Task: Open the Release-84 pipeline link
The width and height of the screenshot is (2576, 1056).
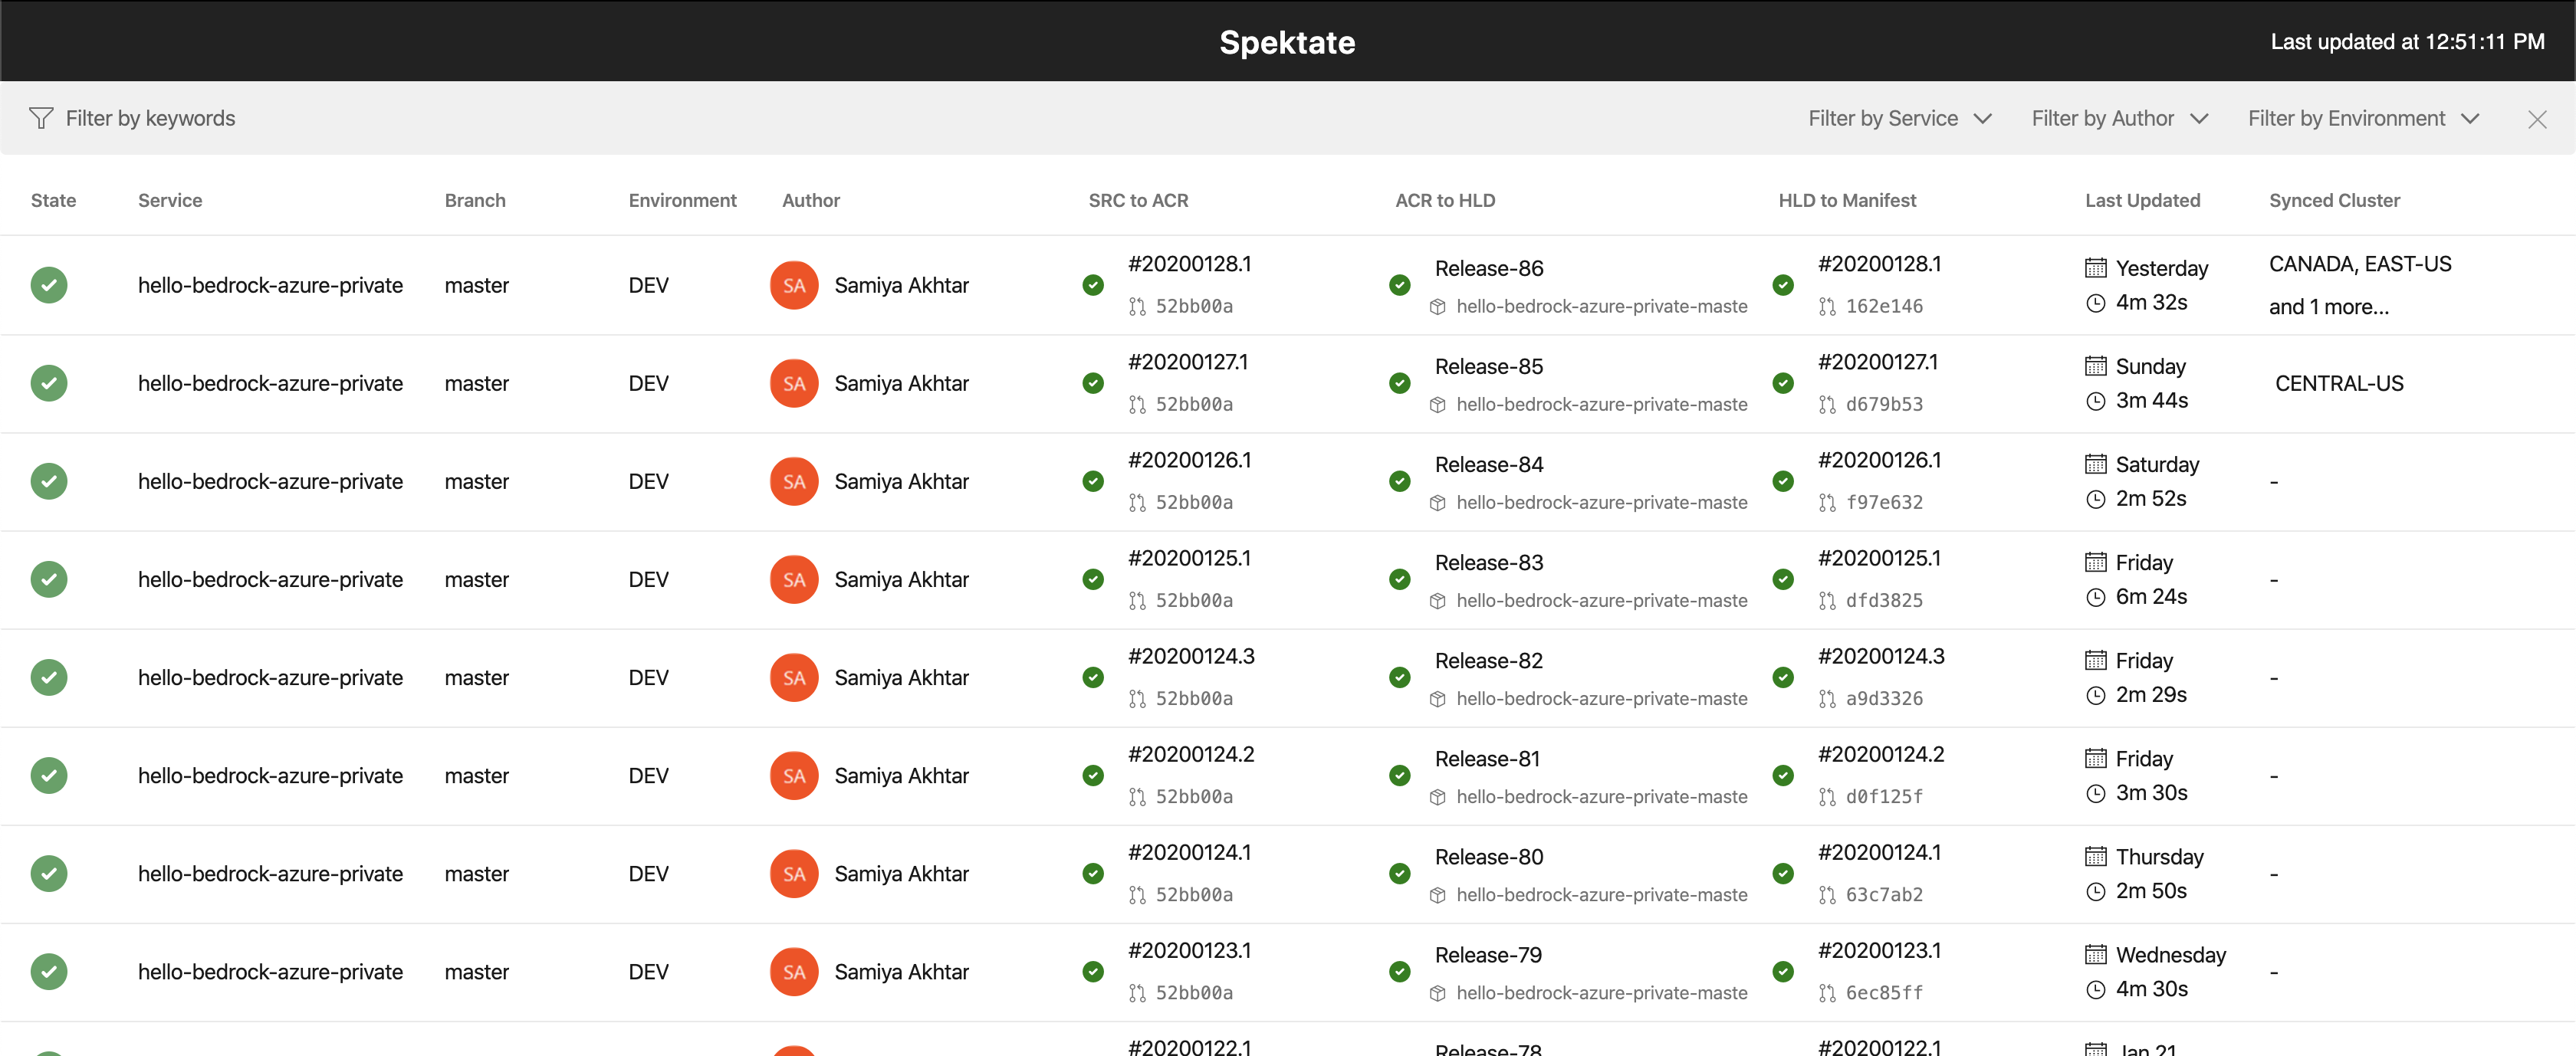Action: (1488, 463)
